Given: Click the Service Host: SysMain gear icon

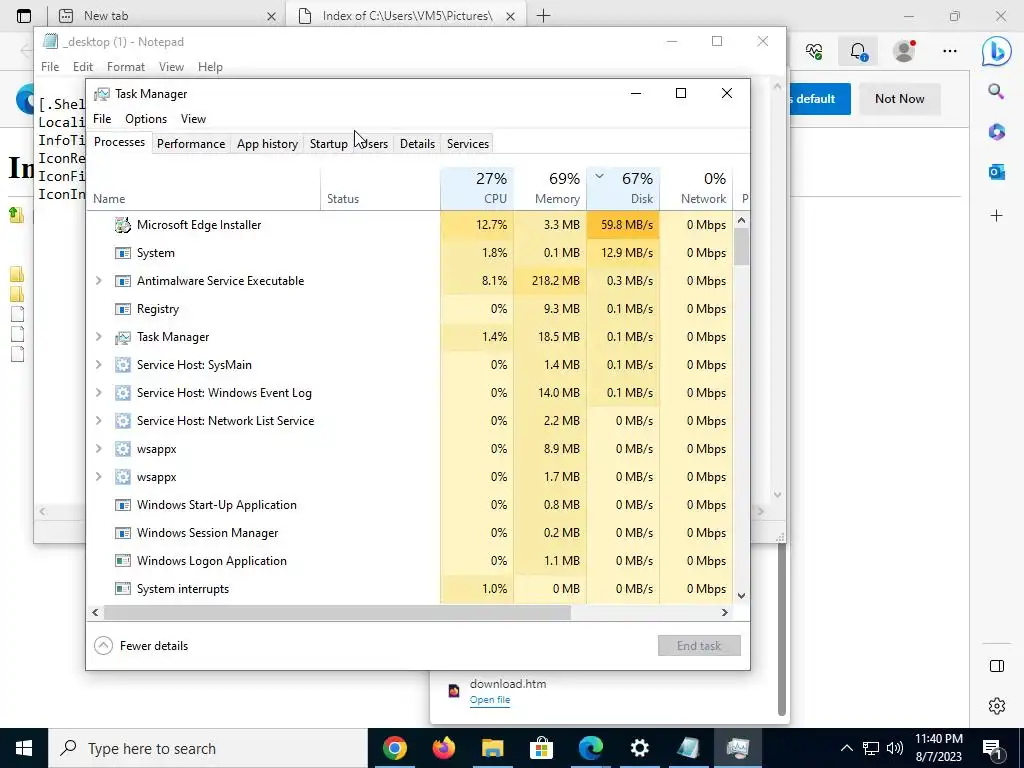Looking at the screenshot, I should [123, 365].
